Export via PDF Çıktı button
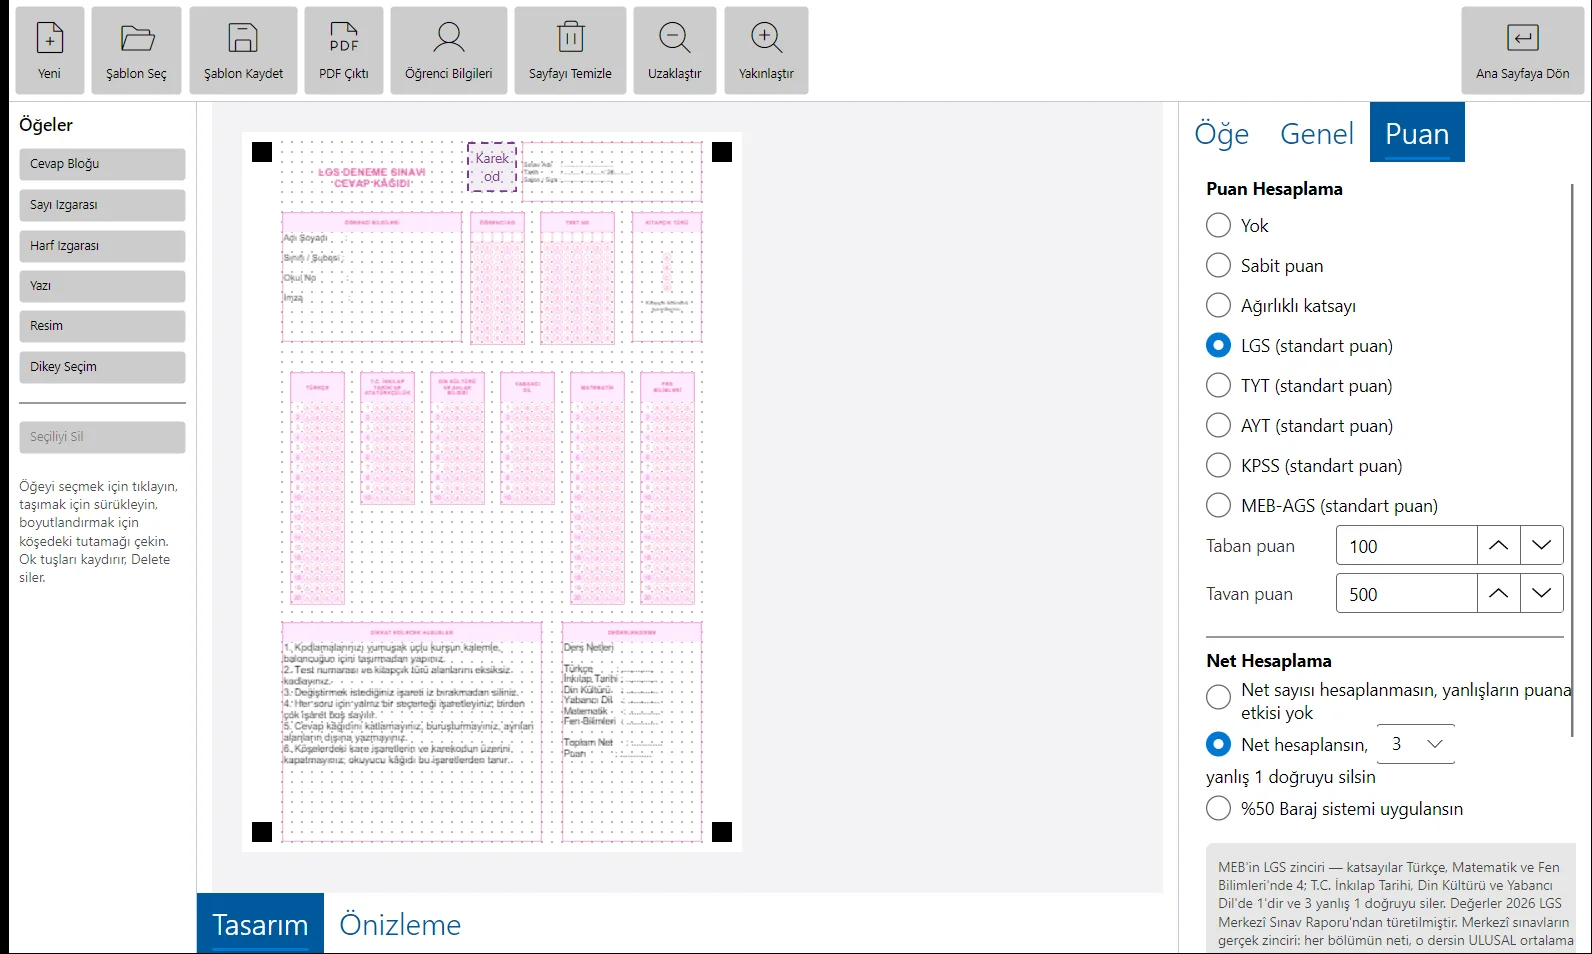The image size is (1592, 954). [x=344, y=51]
